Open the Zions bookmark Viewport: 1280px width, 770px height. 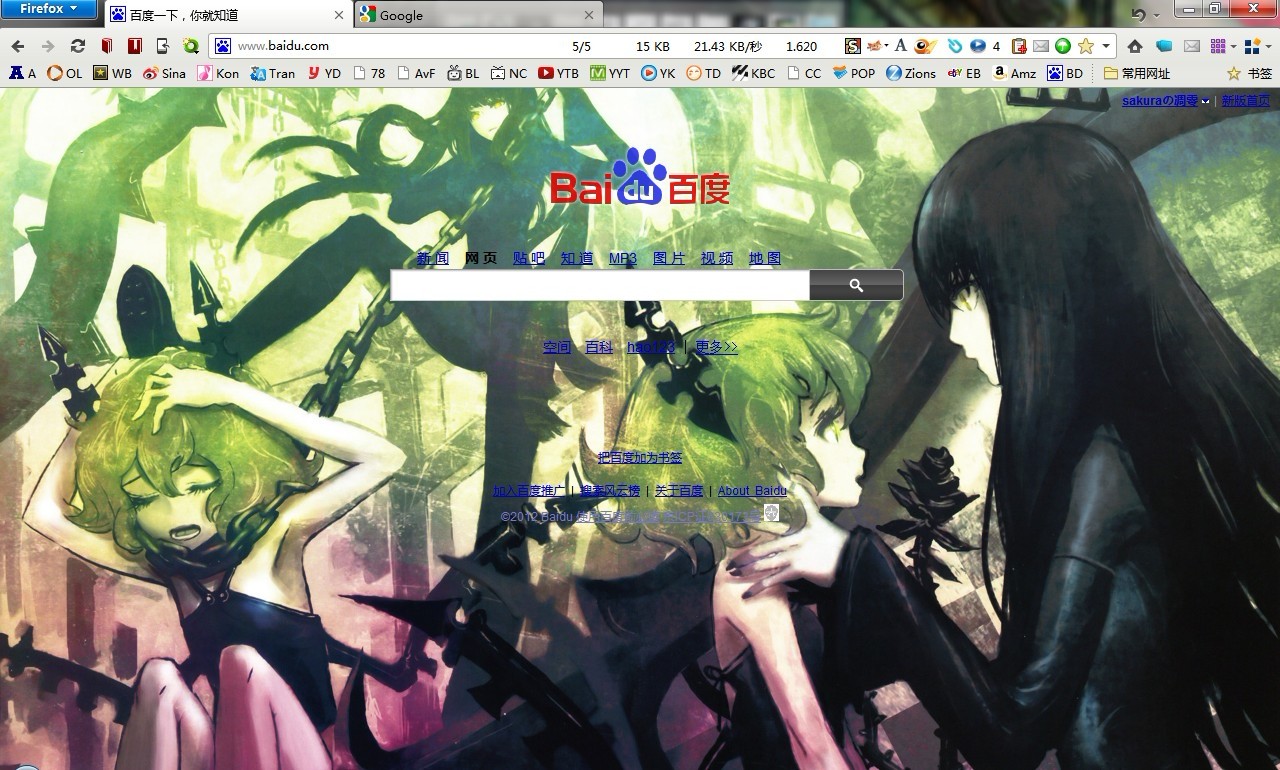tap(911, 73)
